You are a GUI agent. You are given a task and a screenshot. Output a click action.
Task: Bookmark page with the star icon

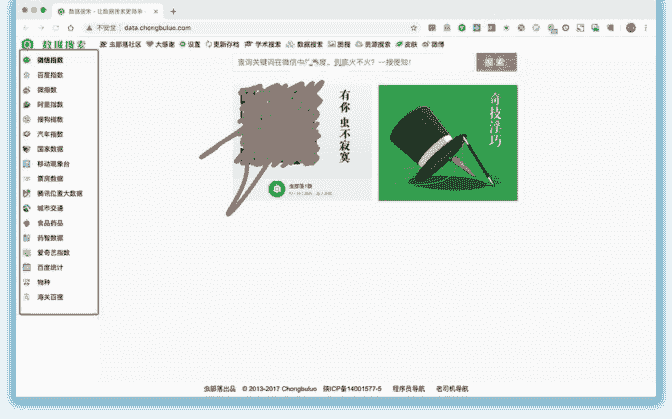click(x=414, y=28)
